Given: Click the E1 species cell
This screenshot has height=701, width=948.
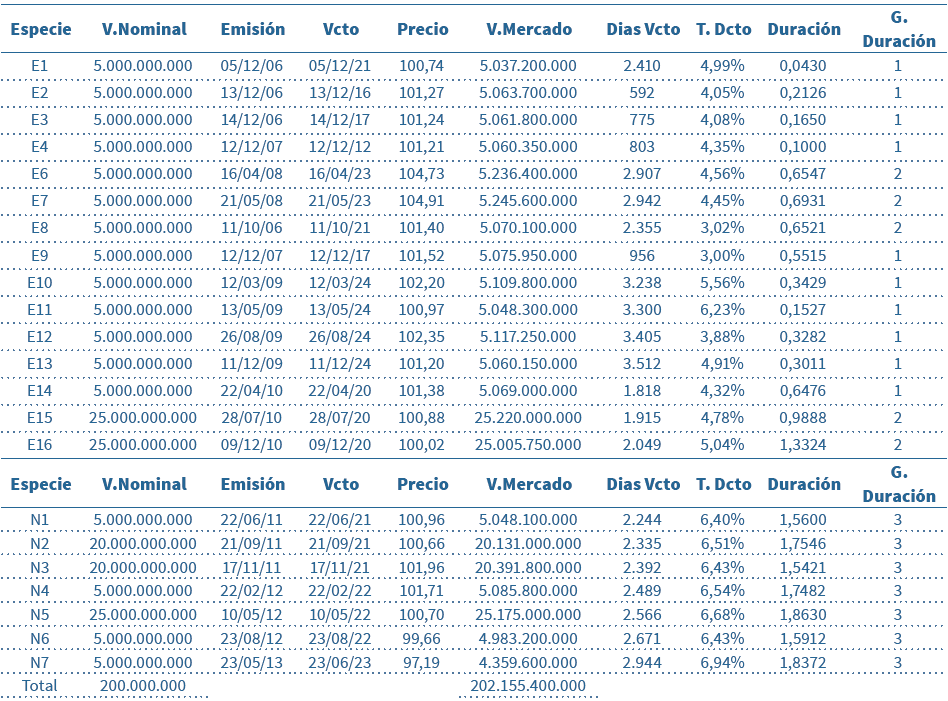Looking at the screenshot, I should pos(40,66).
